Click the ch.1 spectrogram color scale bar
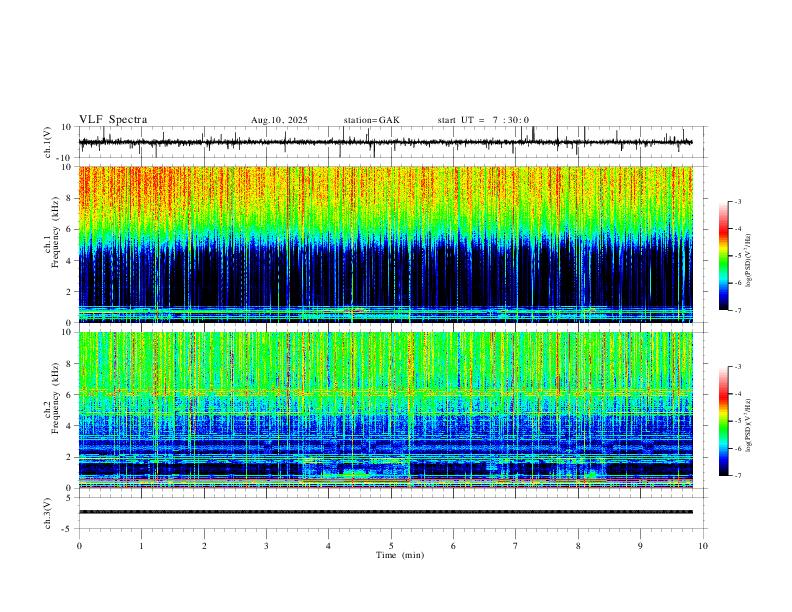This screenshot has width=792, height=612. coord(723,256)
